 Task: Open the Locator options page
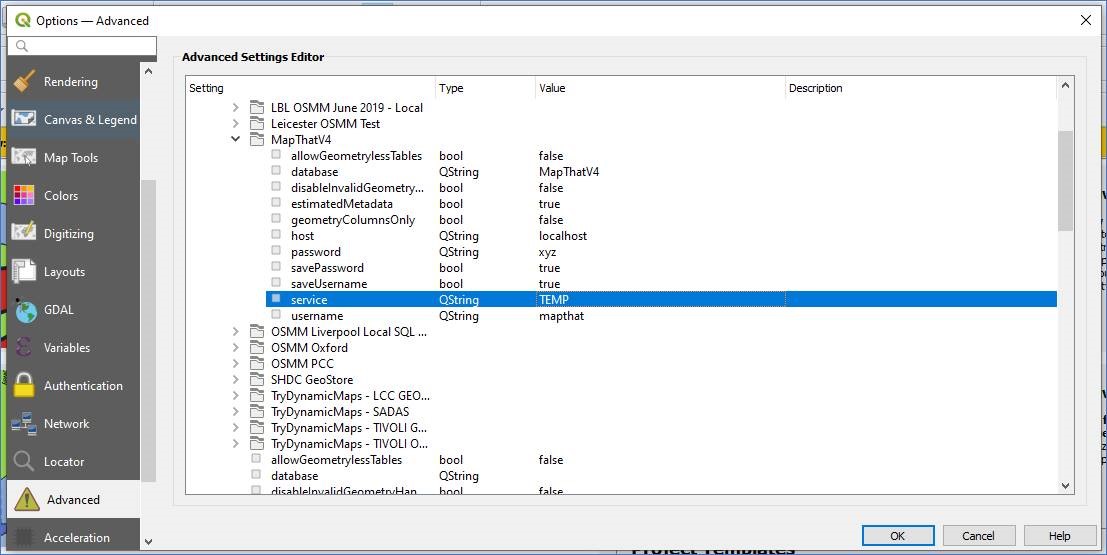click(73, 462)
